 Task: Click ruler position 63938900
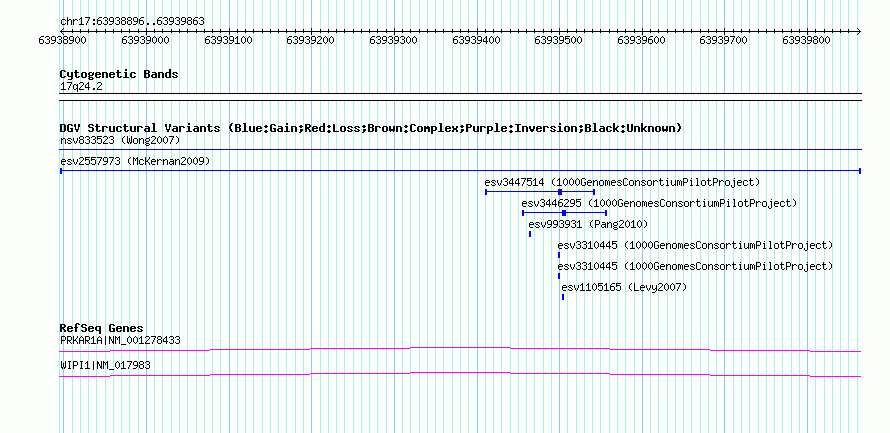click(x=62, y=40)
